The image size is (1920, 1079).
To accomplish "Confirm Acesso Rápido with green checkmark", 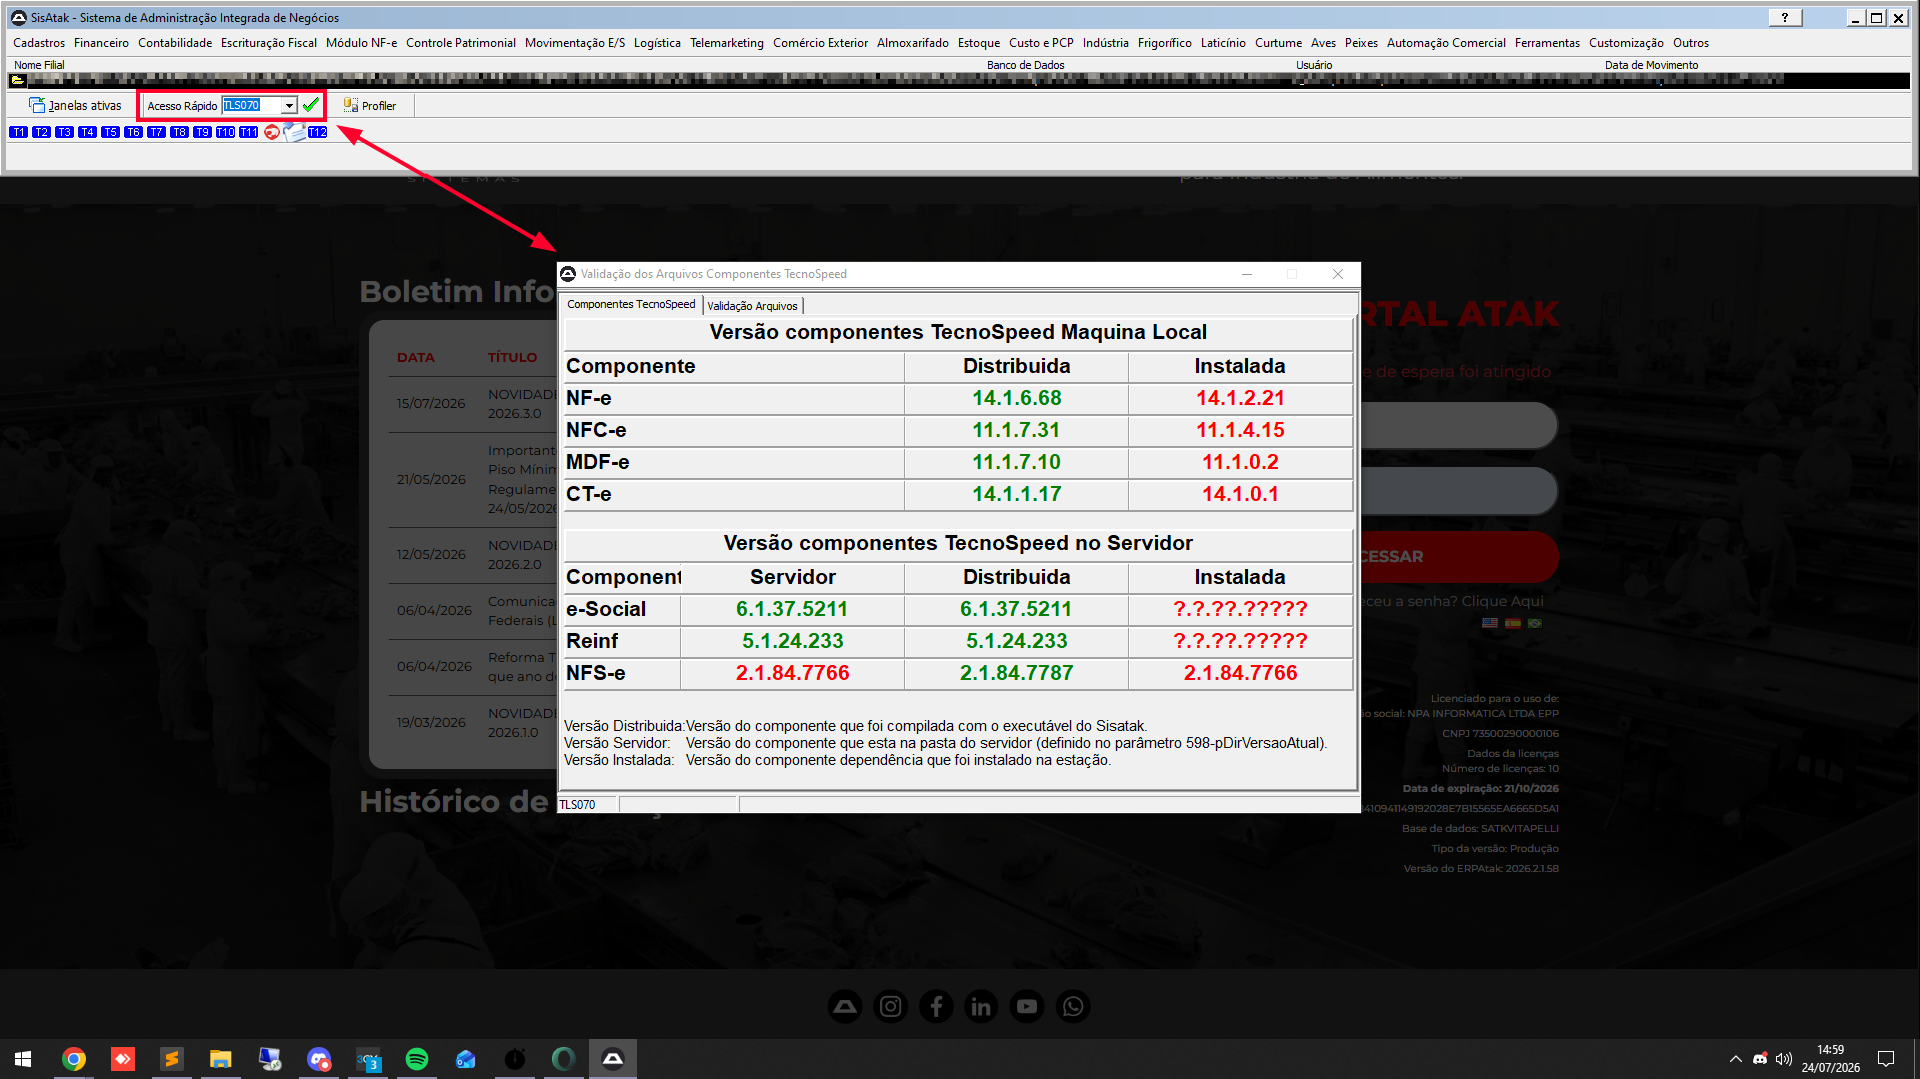I will pyautogui.click(x=311, y=105).
